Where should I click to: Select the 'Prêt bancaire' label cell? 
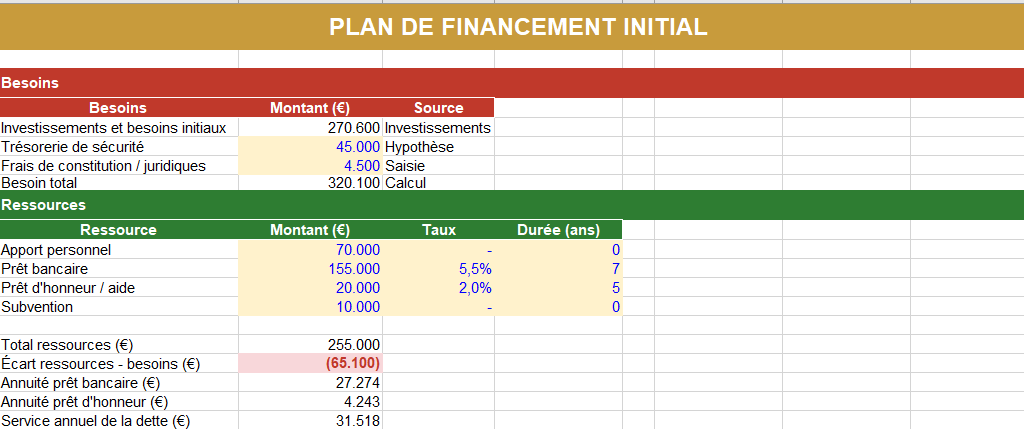coord(119,268)
